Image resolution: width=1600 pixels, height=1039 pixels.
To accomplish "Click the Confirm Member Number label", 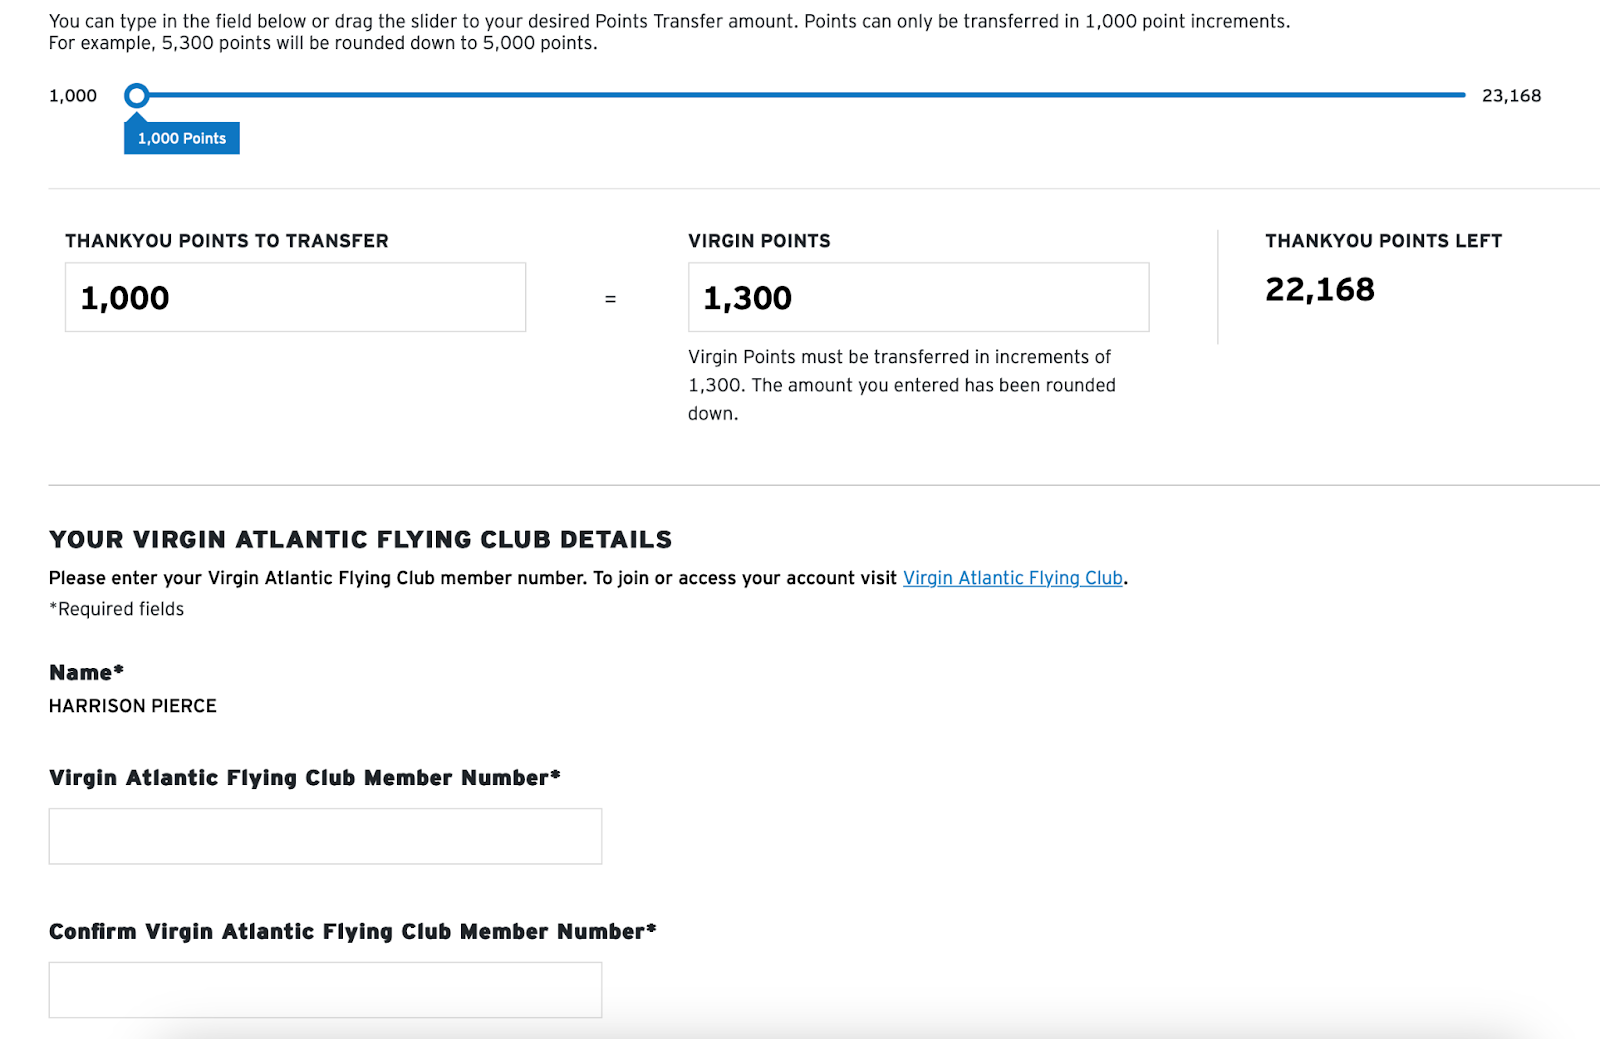I will coord(353,931).
